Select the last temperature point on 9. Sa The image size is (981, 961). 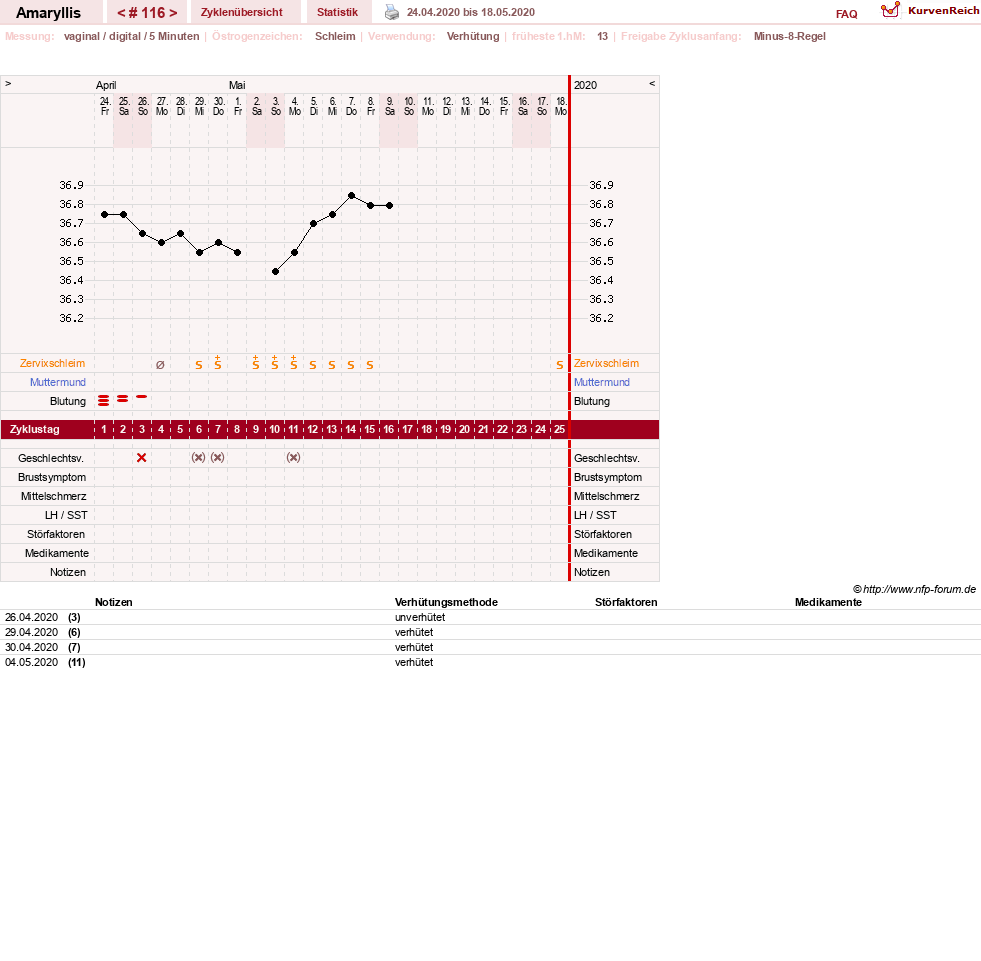point(390,205)
